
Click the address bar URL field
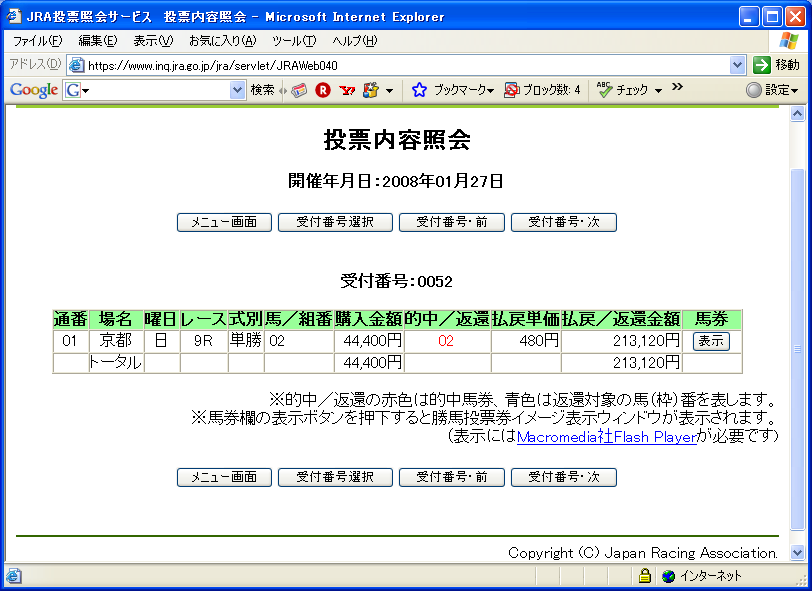[408, 65]
